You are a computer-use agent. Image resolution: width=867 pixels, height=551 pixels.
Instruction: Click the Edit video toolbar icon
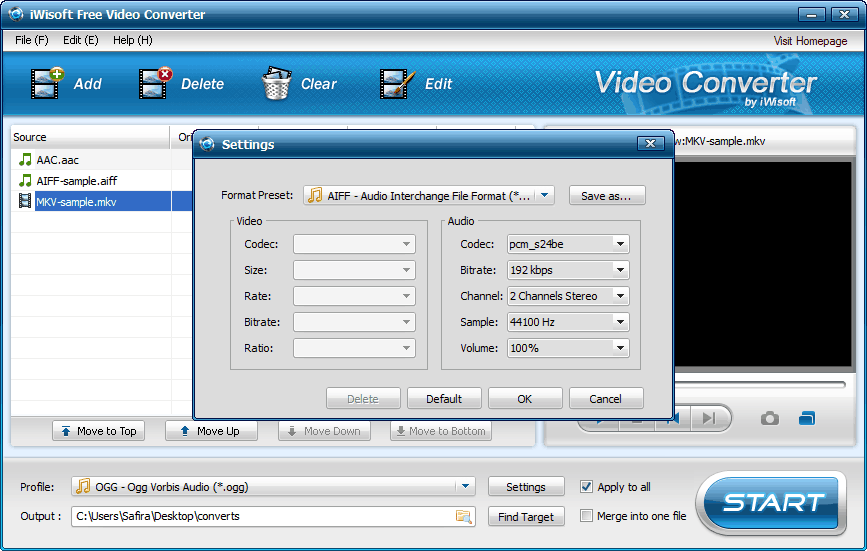(x=397, y=84)
